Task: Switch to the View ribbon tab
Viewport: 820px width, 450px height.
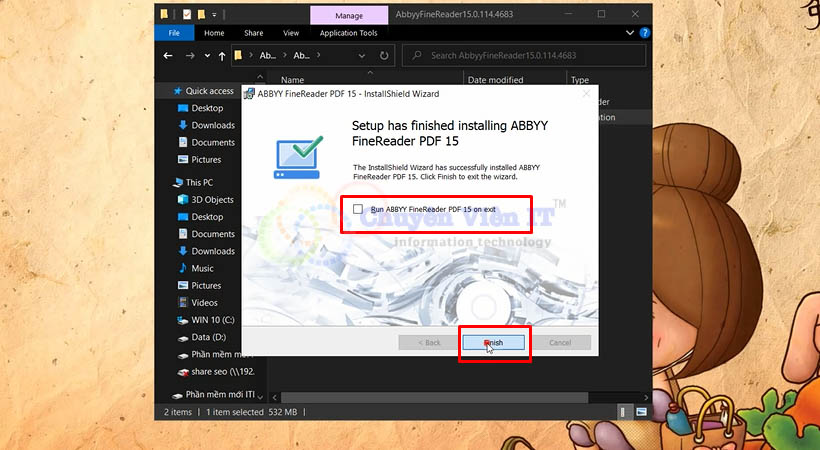Action: tap(290, 32)
